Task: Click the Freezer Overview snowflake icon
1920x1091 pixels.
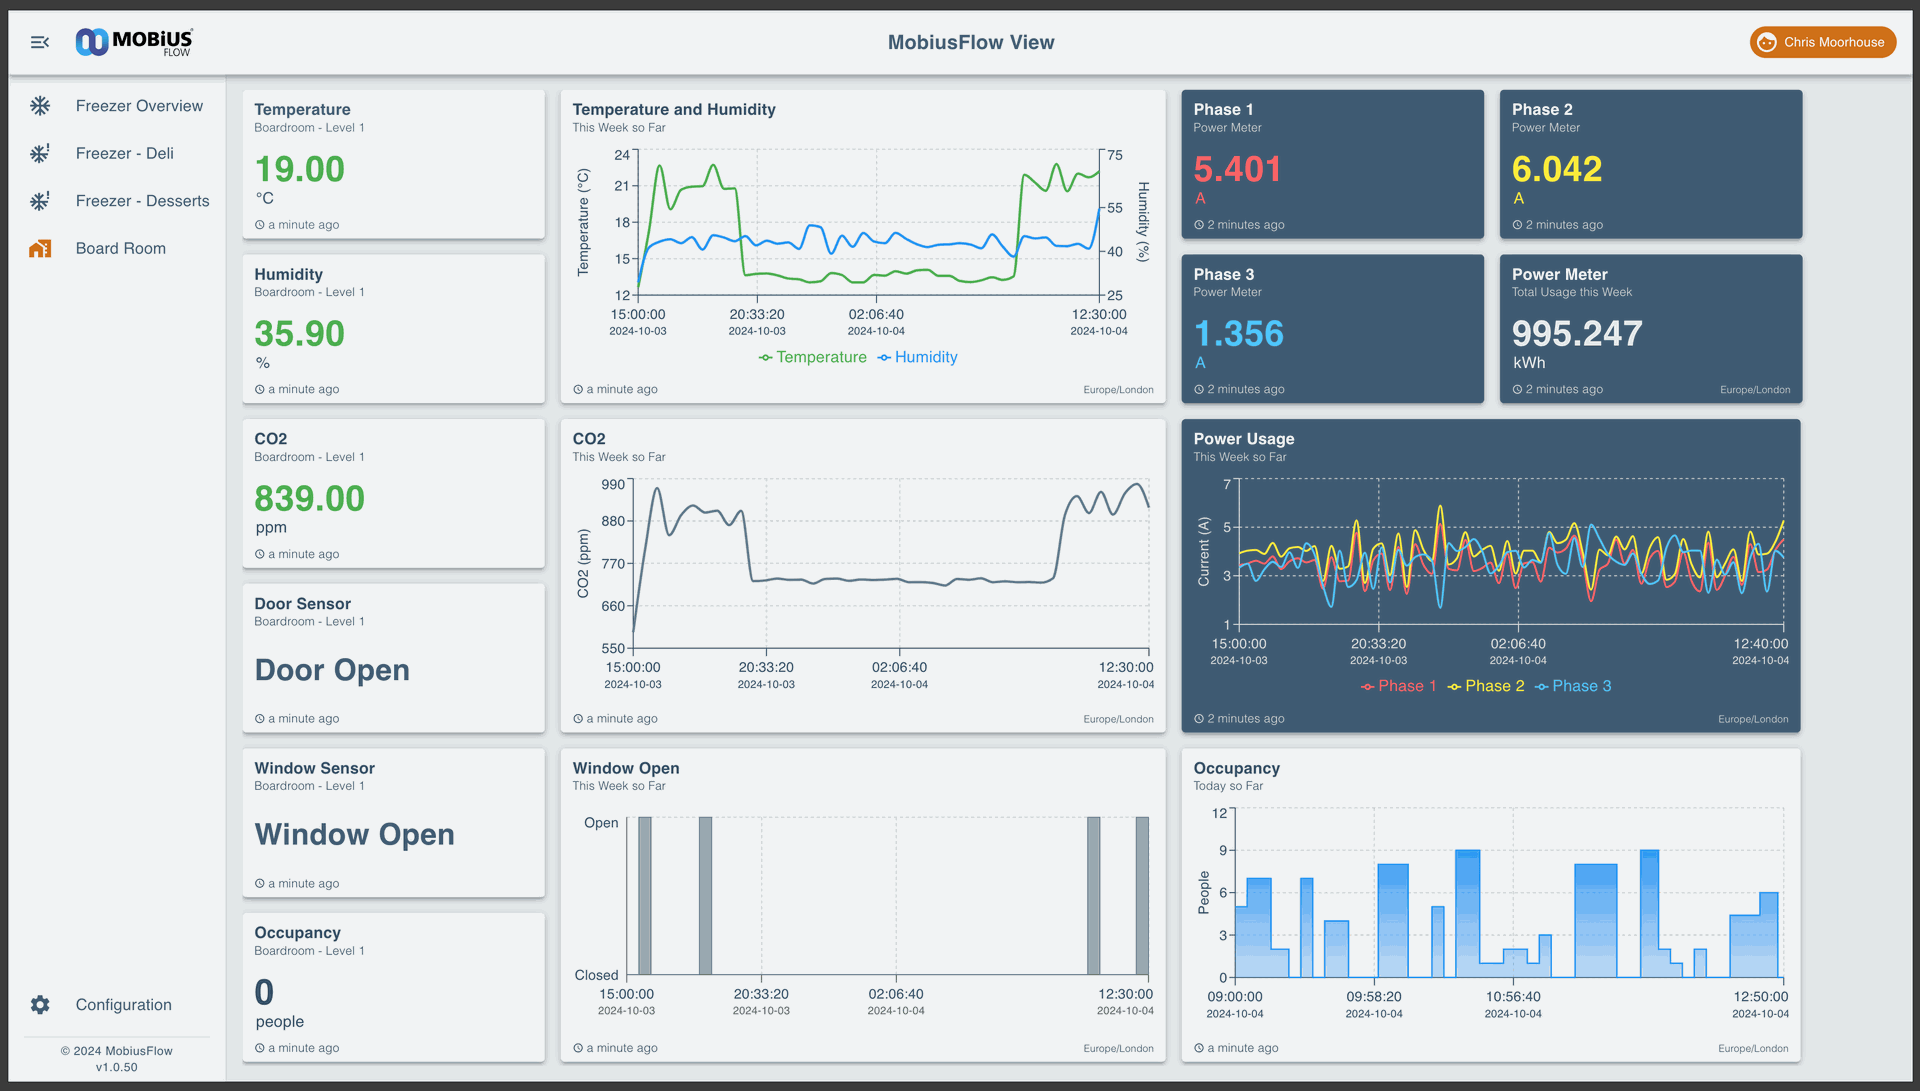Action: tap(40, 106)
